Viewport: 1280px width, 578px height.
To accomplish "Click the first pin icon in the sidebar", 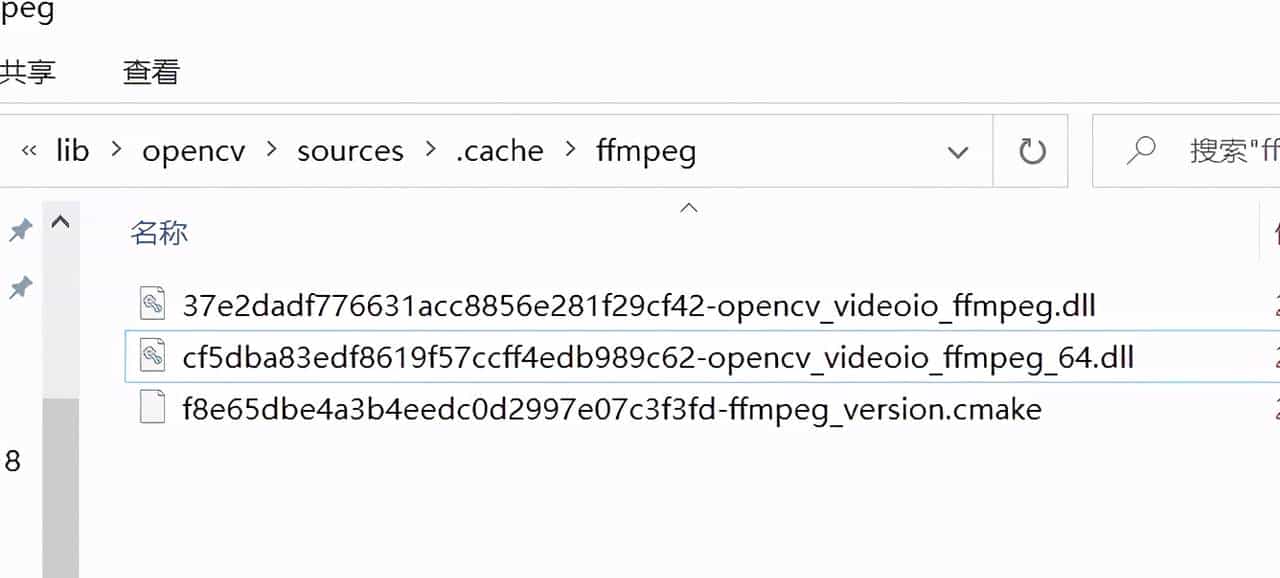I will (x=20, y=230).
